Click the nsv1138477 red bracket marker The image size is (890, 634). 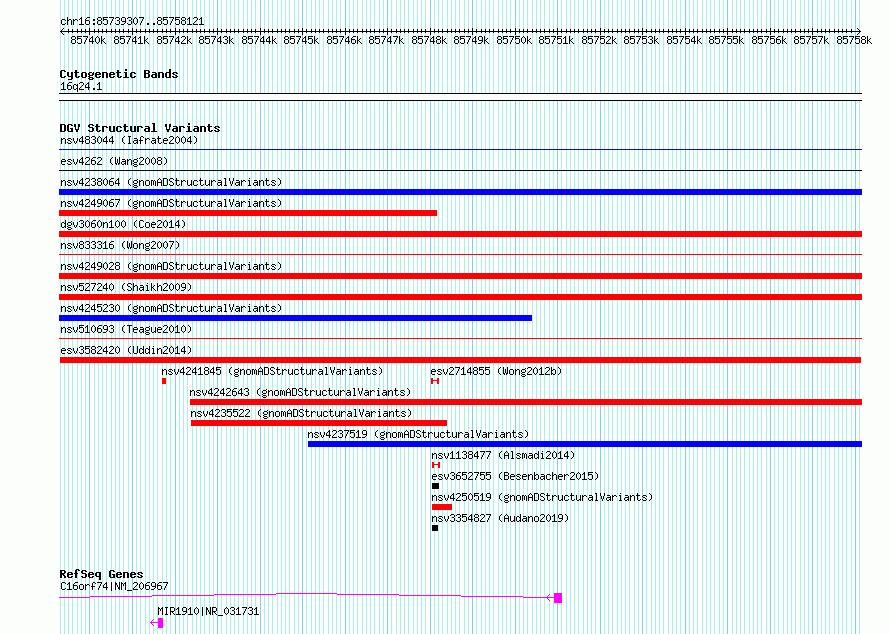[436, 465]
